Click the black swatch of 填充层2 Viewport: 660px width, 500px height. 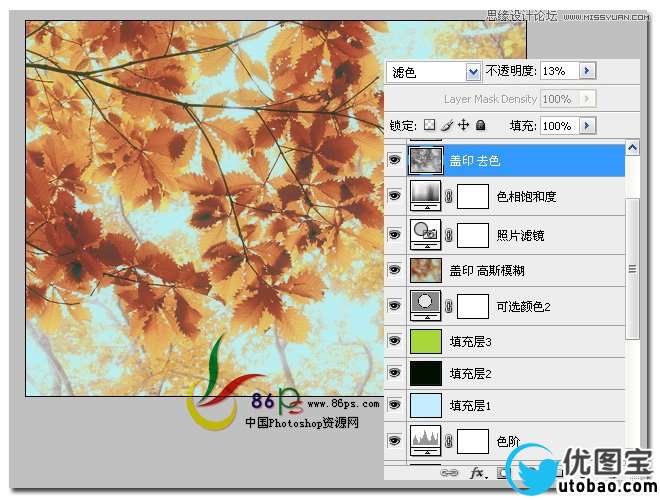coord(426,373)
